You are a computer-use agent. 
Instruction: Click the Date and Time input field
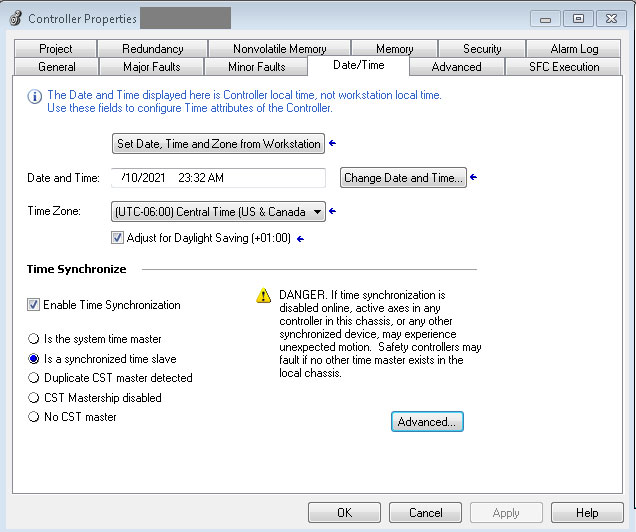pyautogui.click(x=218, y=178)
